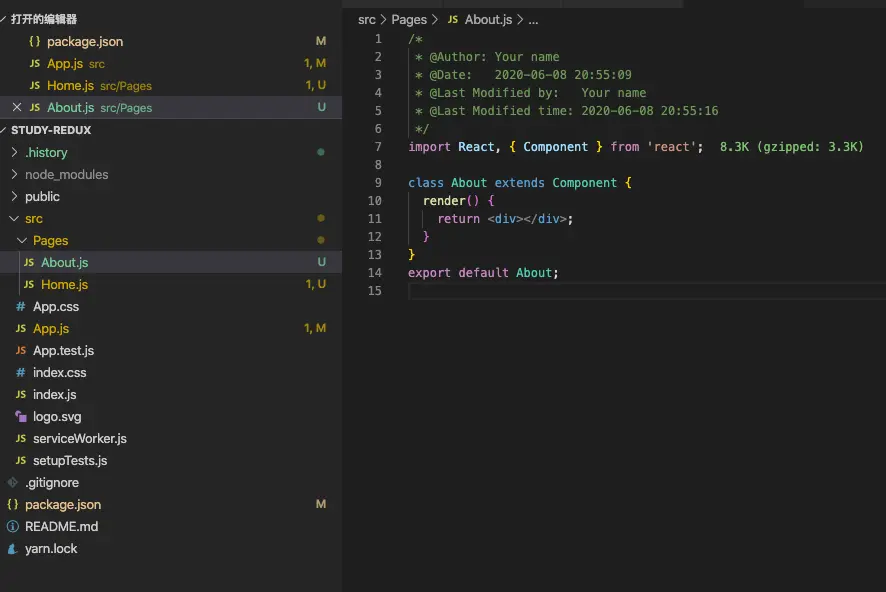Click the @Author comment on line 2
This screenshot has height=592, width=886.
pos(487,57)
